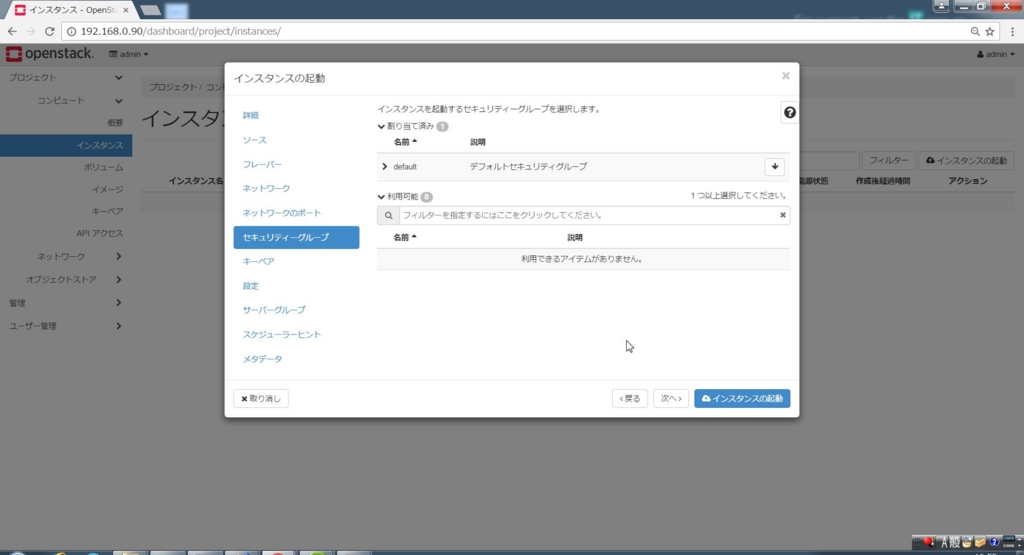1024x555 pixels.
Task: Collapse the 割り当て済み section
Action: (381, 127)
